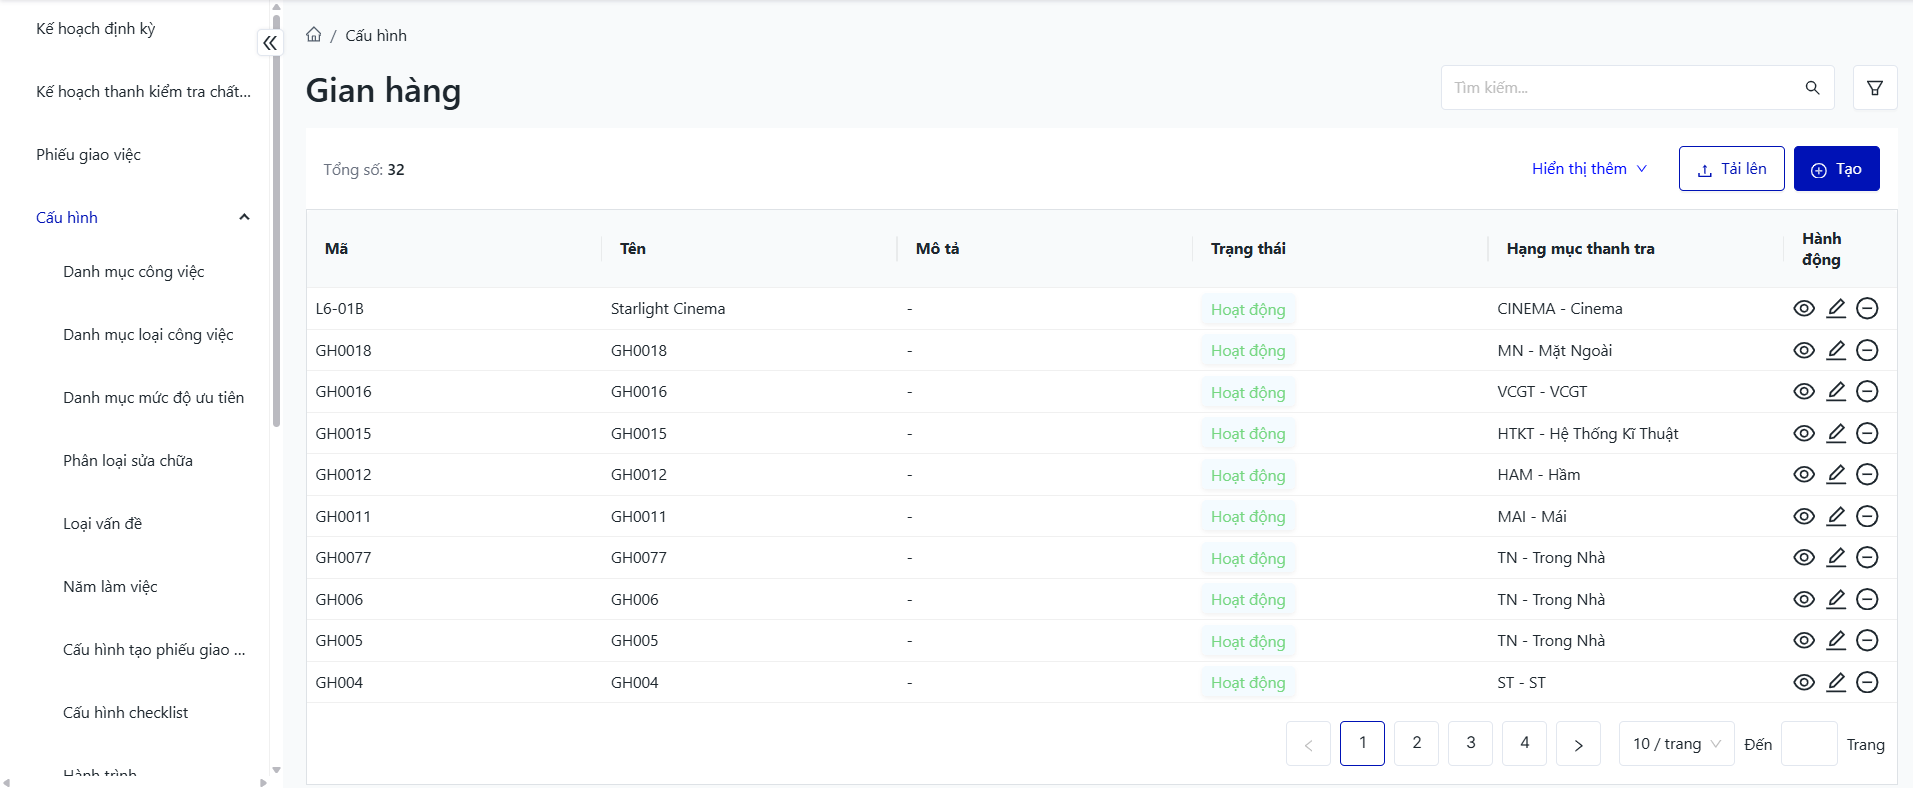View details of the GH0016 row
Image resolution: width=1913 pixels, height=788 pixels.
tap(1804, 392)
